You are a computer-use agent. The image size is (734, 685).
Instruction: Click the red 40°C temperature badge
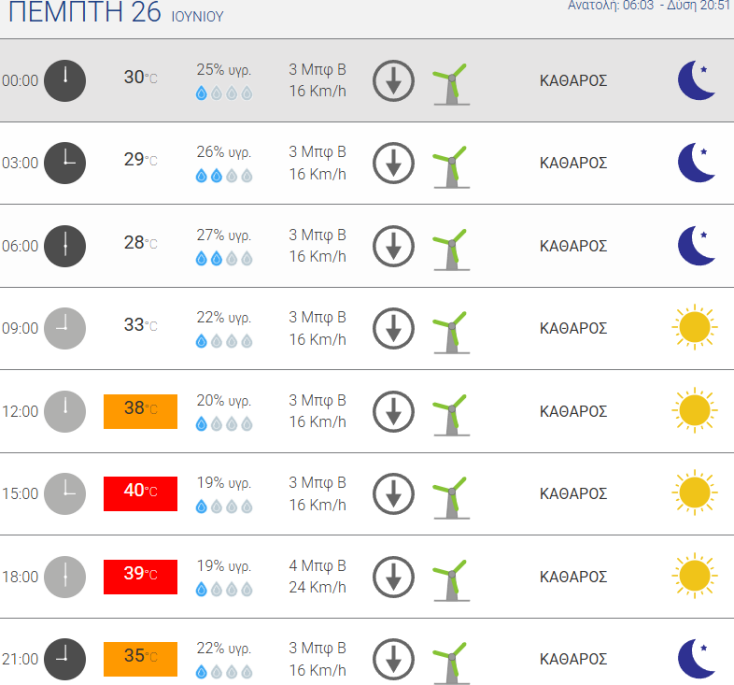pos(140,493)
